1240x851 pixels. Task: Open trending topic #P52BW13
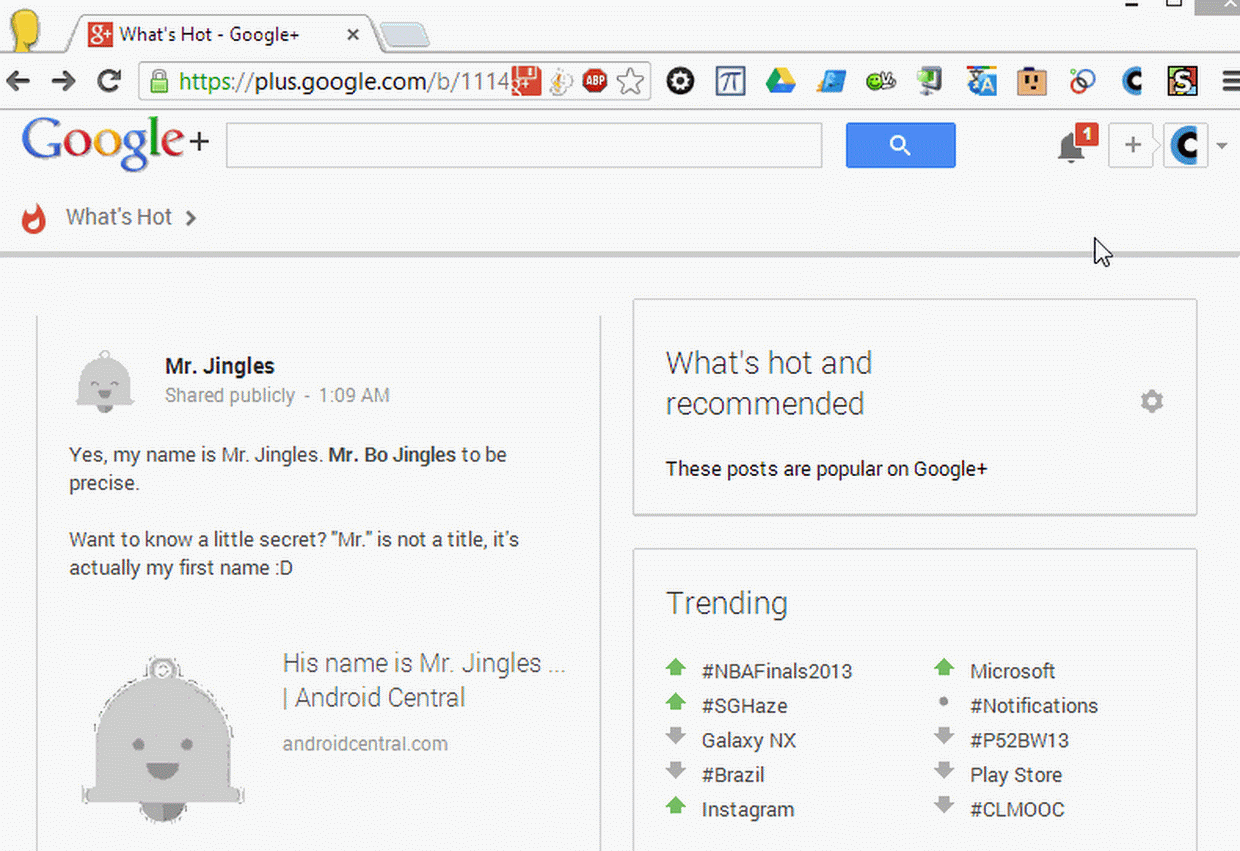pos(1019,741)
